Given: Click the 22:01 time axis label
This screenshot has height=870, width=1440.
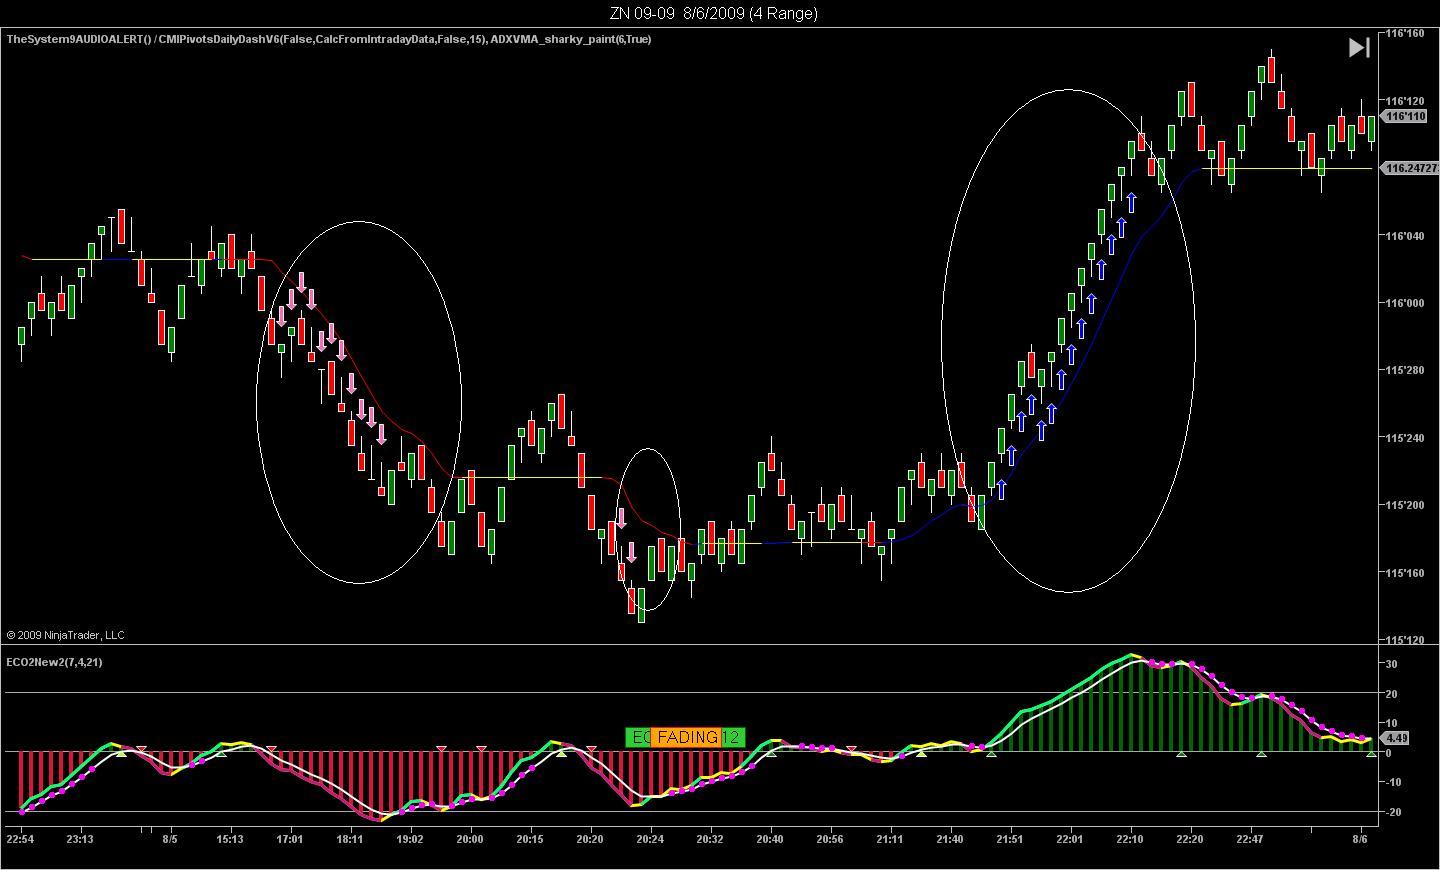Looking at the screenshot, I should click(x=1070, y=839).
